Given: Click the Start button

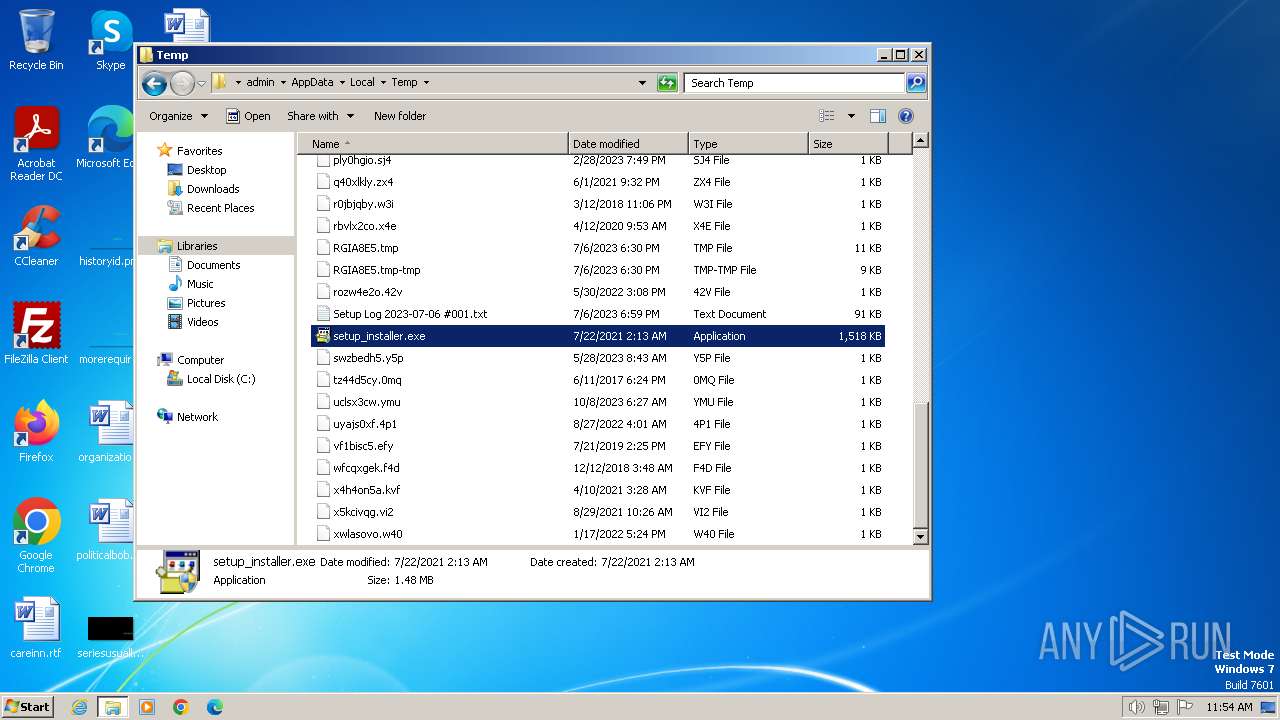Looking at the screenshot, I should (28, 706).
